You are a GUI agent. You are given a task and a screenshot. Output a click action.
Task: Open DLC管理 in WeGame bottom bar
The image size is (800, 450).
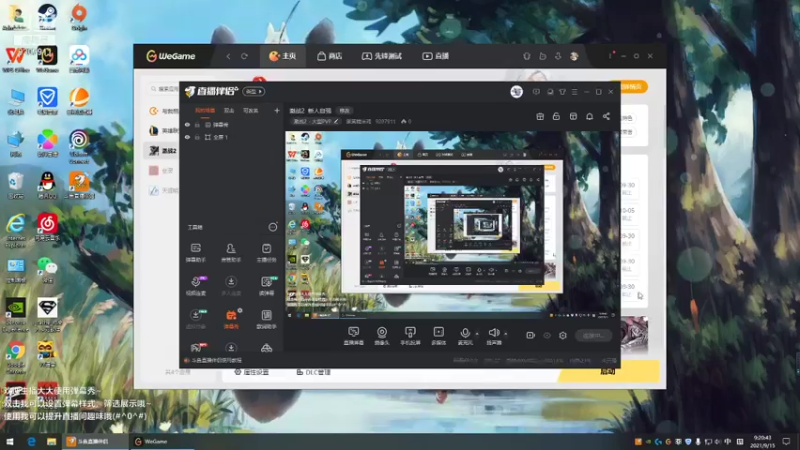coord(313,372)
